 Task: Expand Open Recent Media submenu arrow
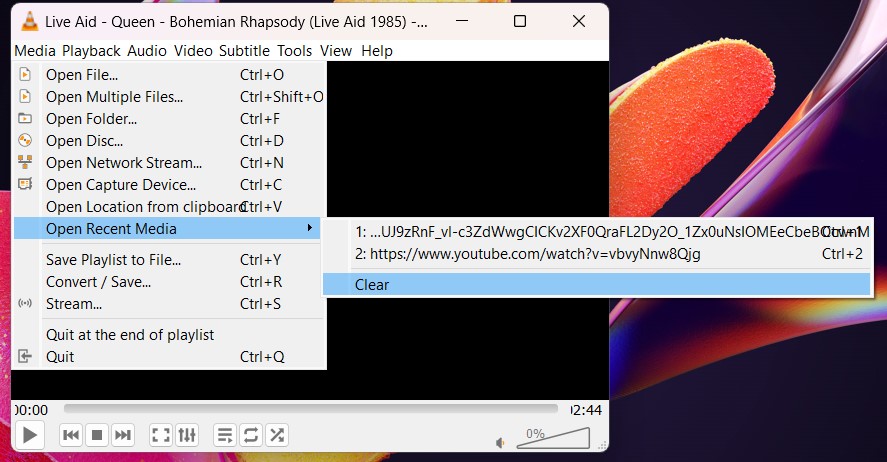309,228
